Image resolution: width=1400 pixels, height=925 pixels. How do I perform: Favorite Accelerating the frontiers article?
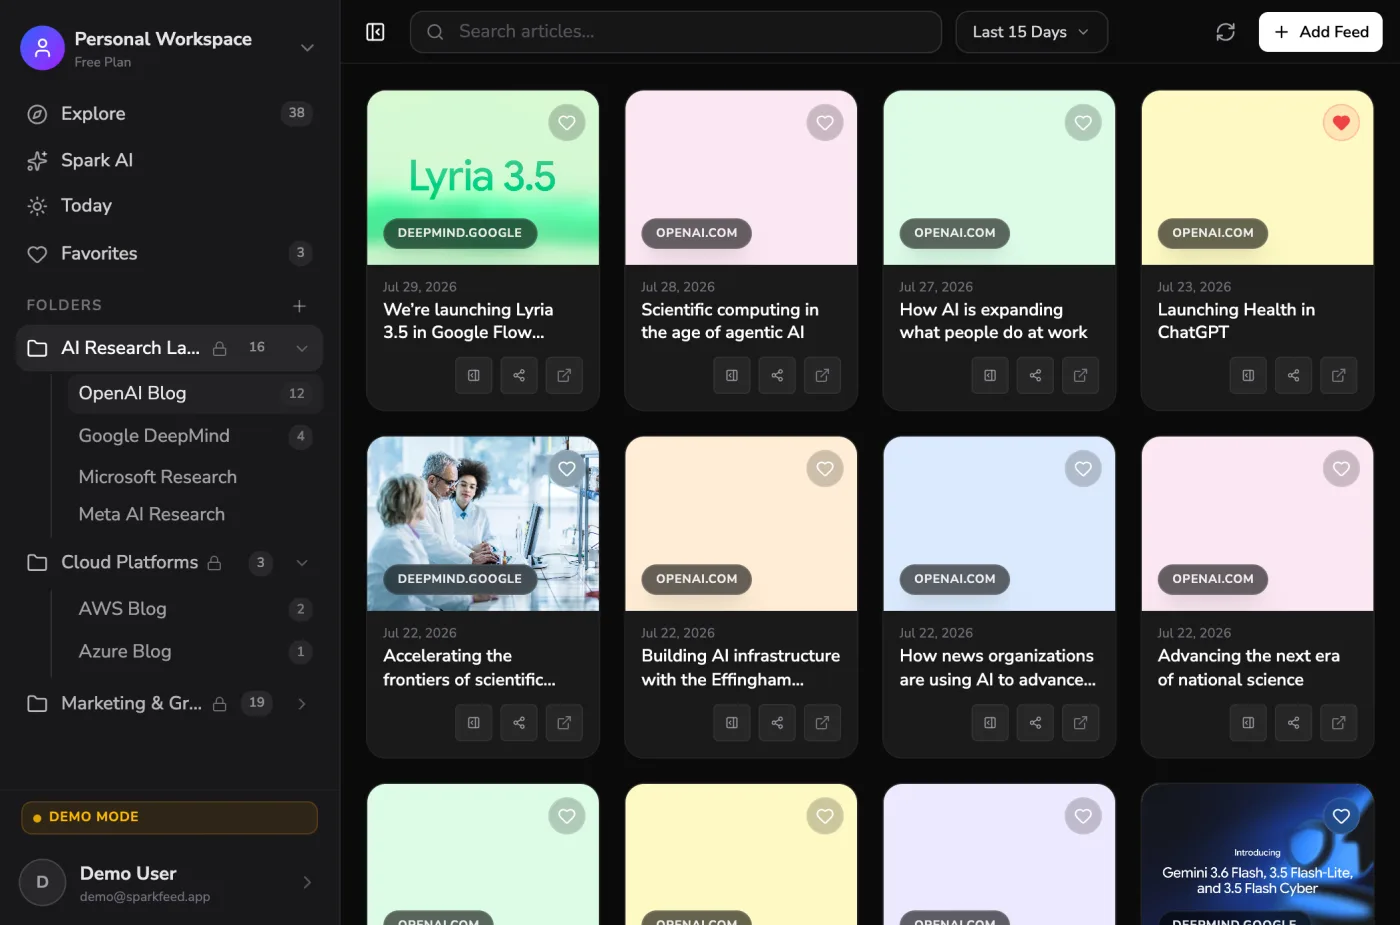click(x=567, y=469)
